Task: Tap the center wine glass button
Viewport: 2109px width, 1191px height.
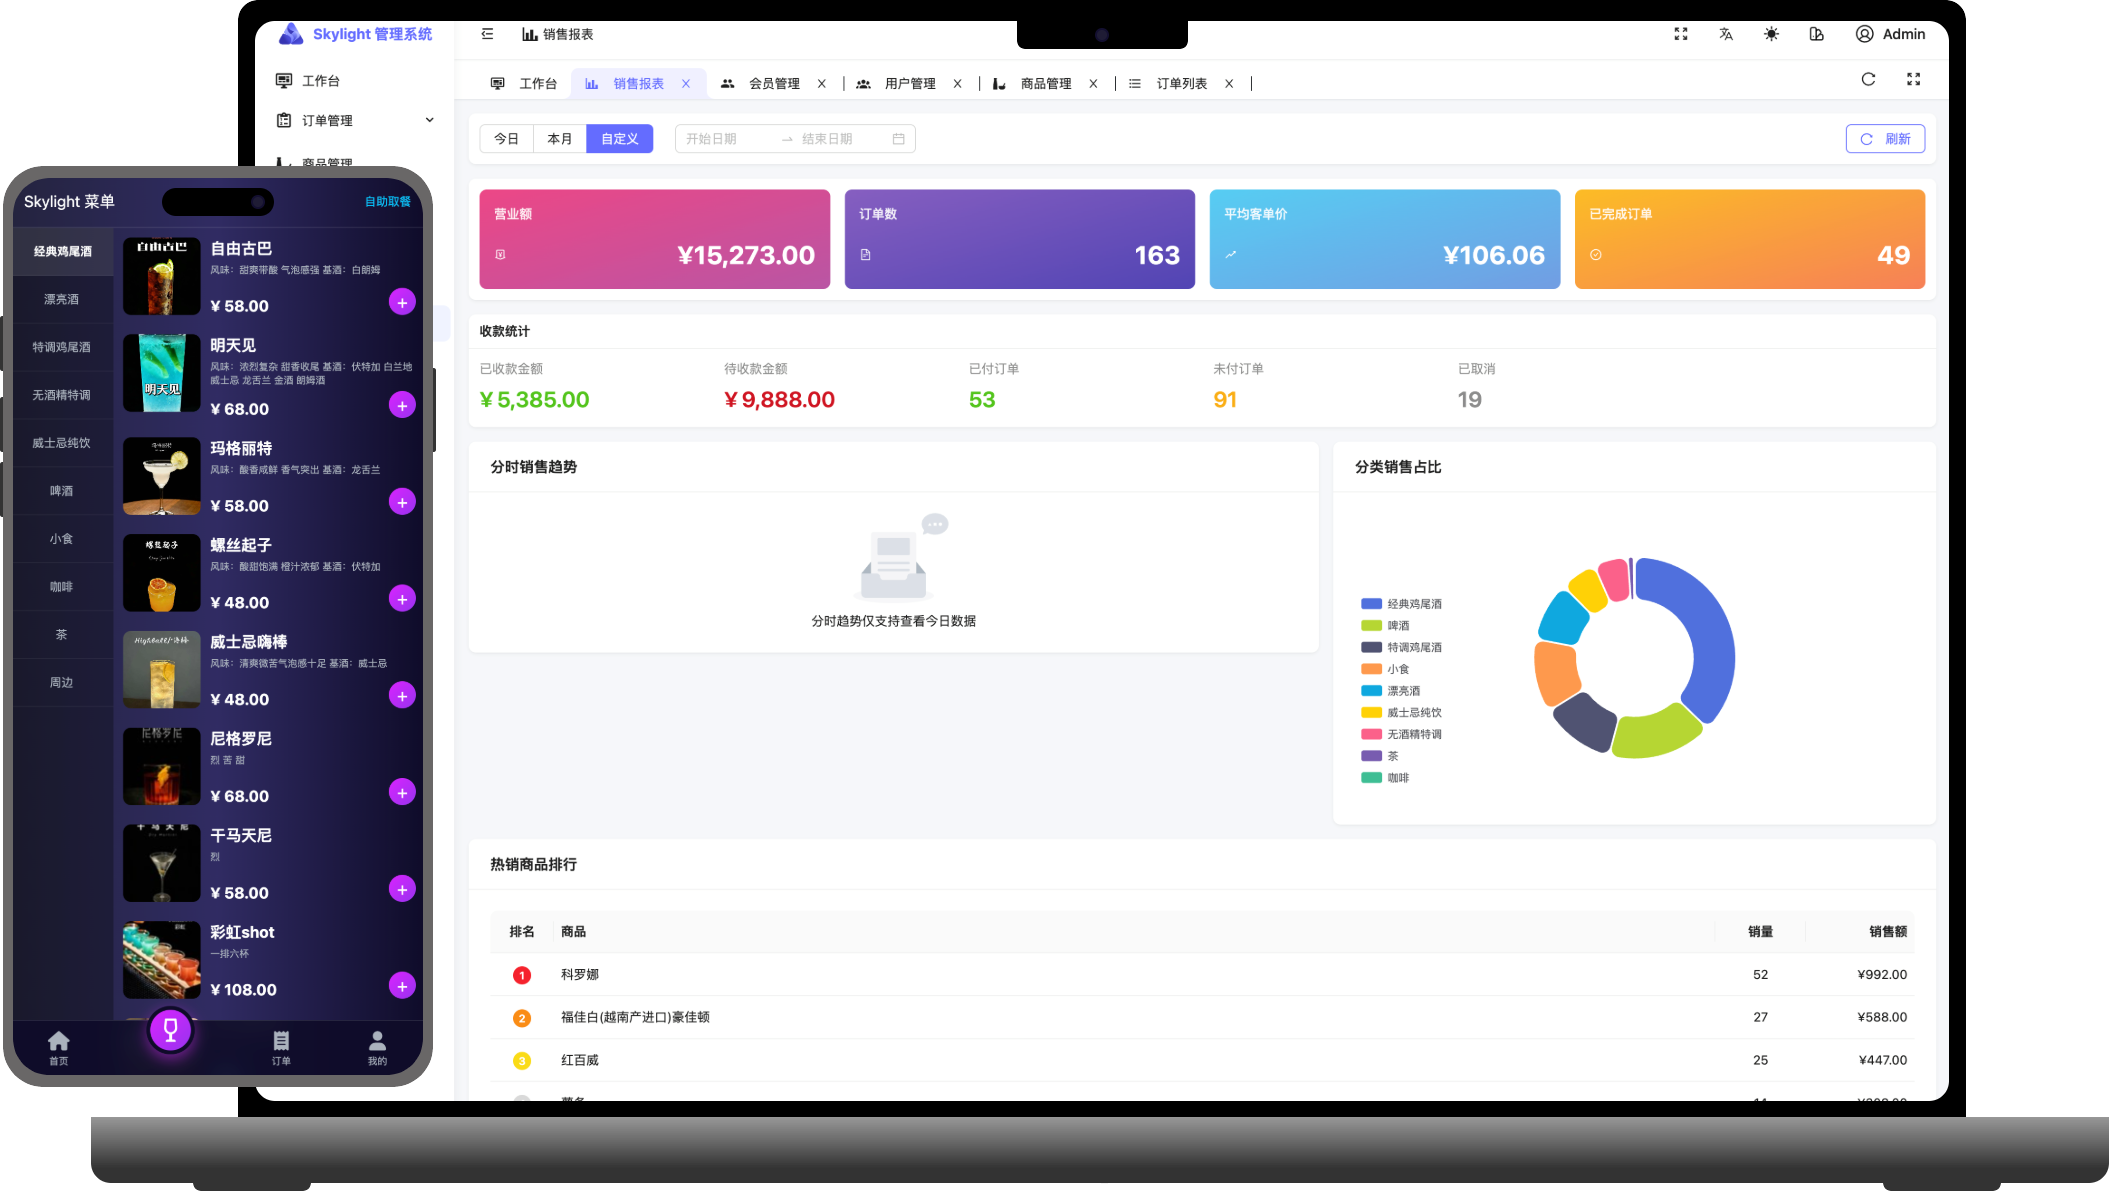Action: tap(170, 1030)
